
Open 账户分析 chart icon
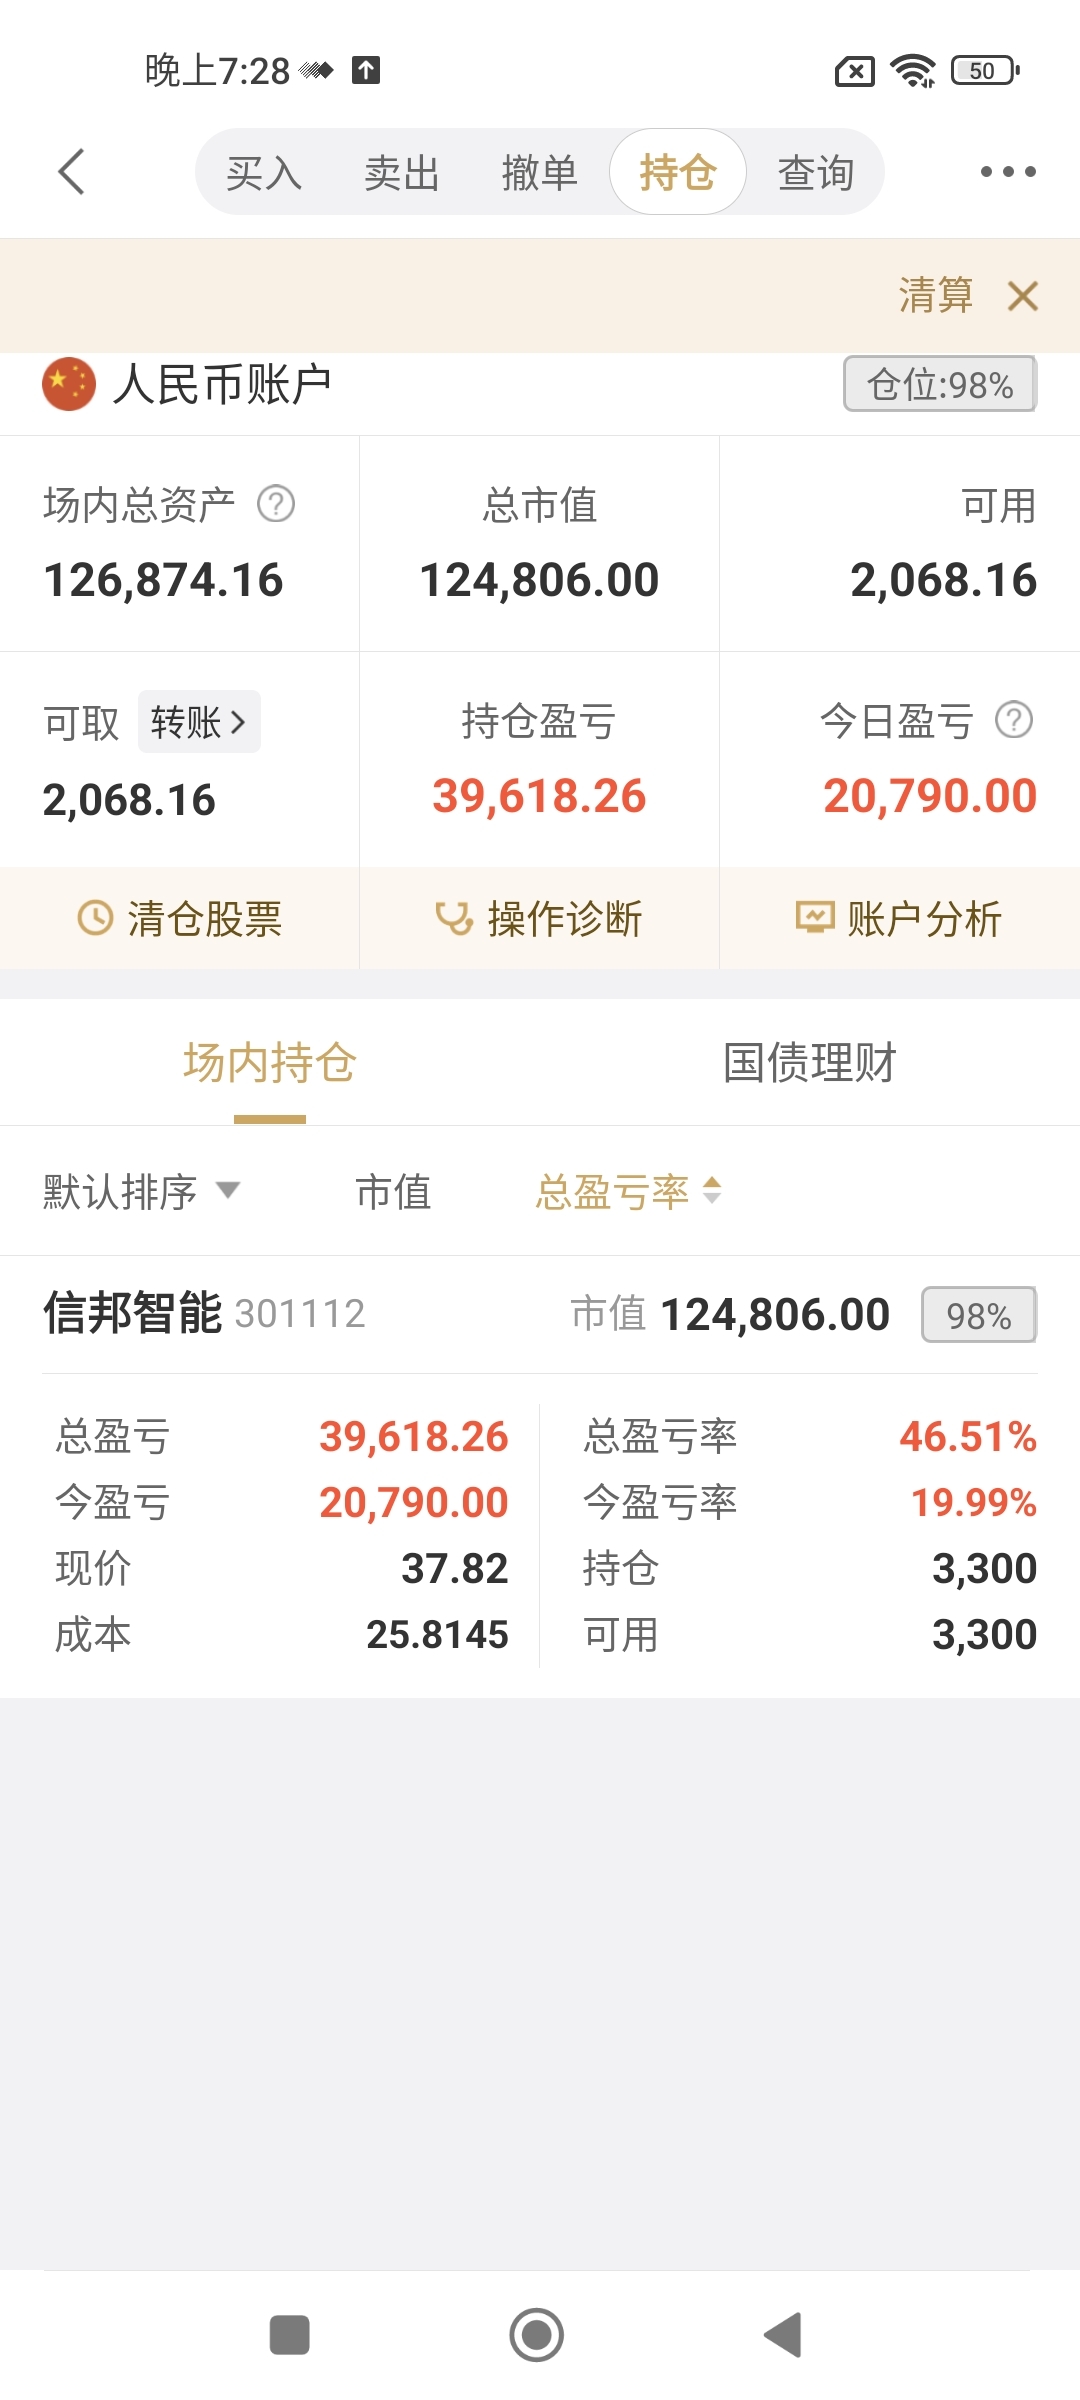(x=900, y=918)
